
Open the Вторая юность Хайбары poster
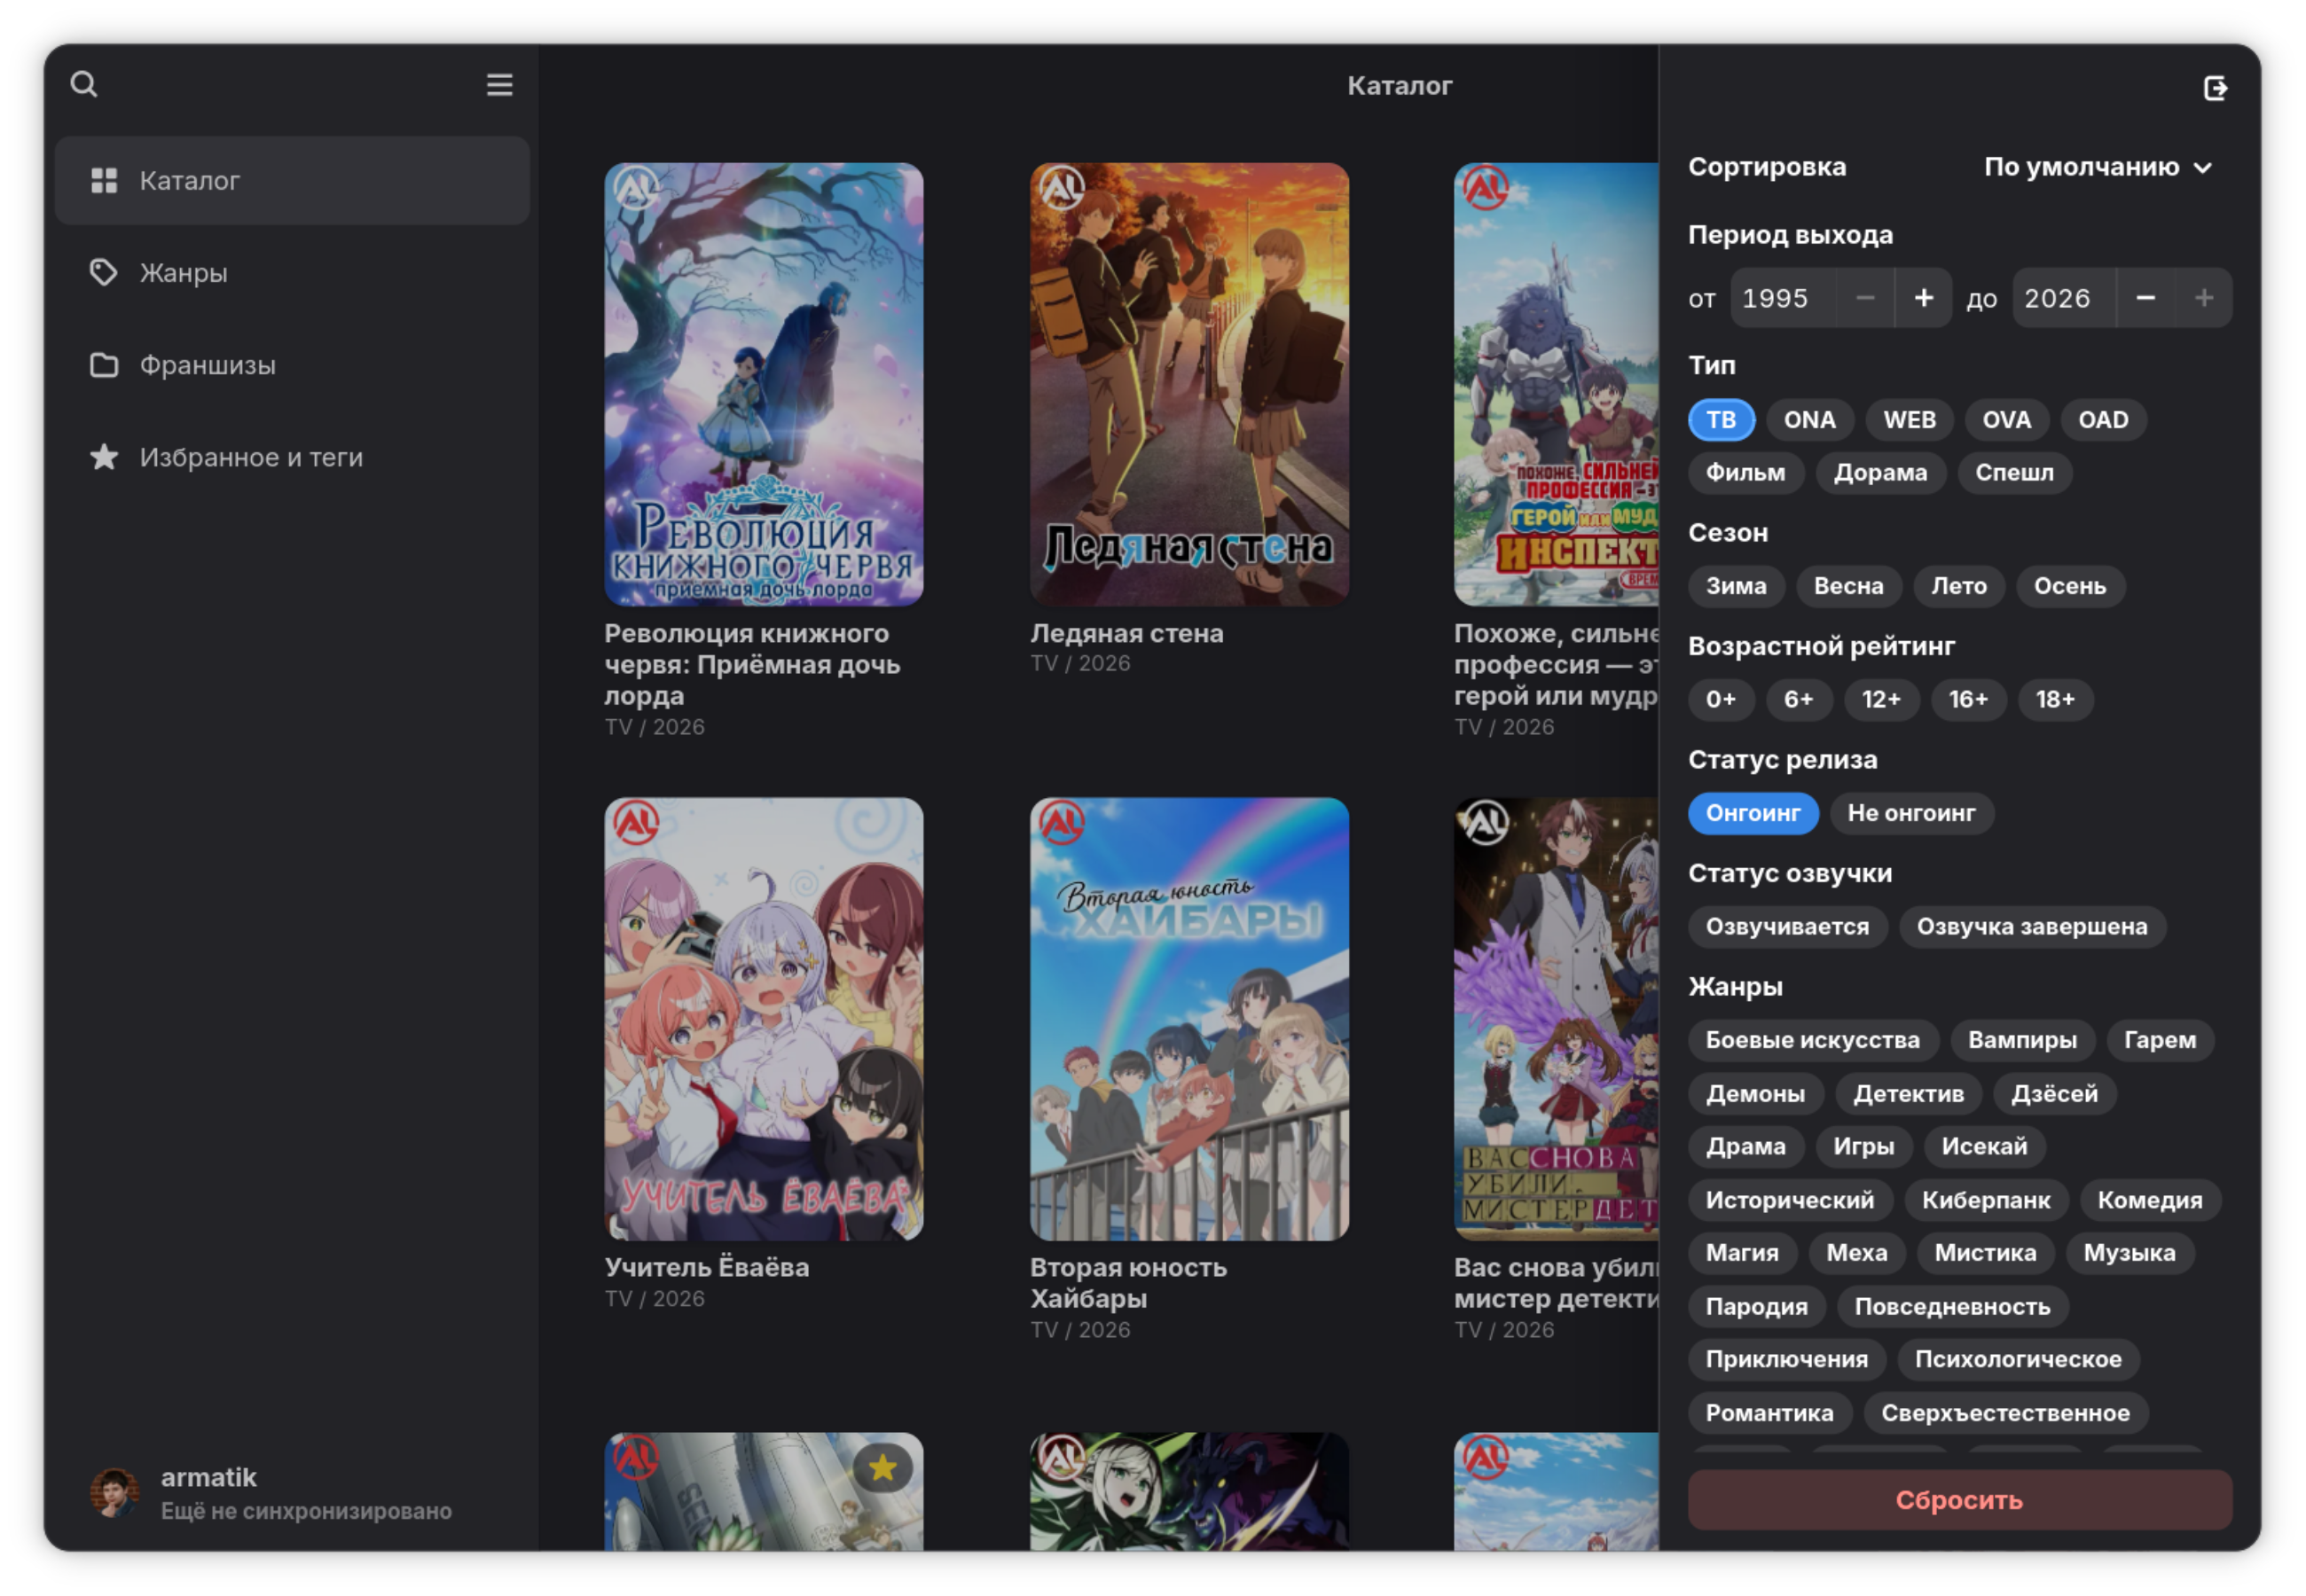click(x=1189, y=1019)
